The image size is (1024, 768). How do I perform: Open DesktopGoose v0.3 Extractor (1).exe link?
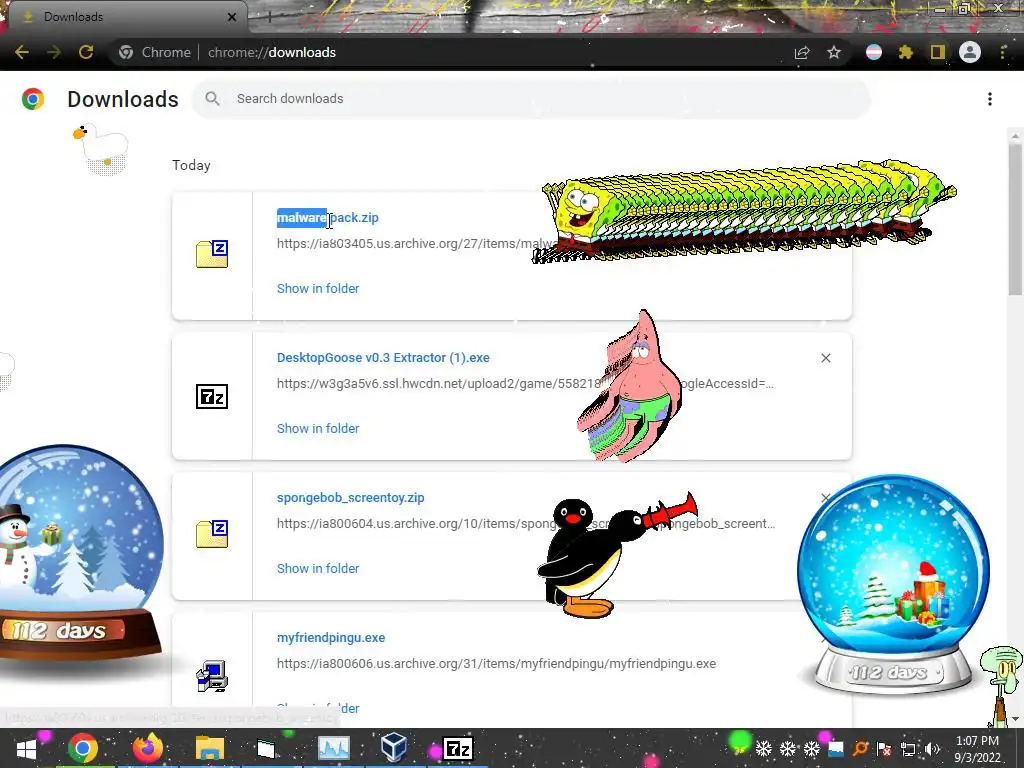click(x=383, y=358)
